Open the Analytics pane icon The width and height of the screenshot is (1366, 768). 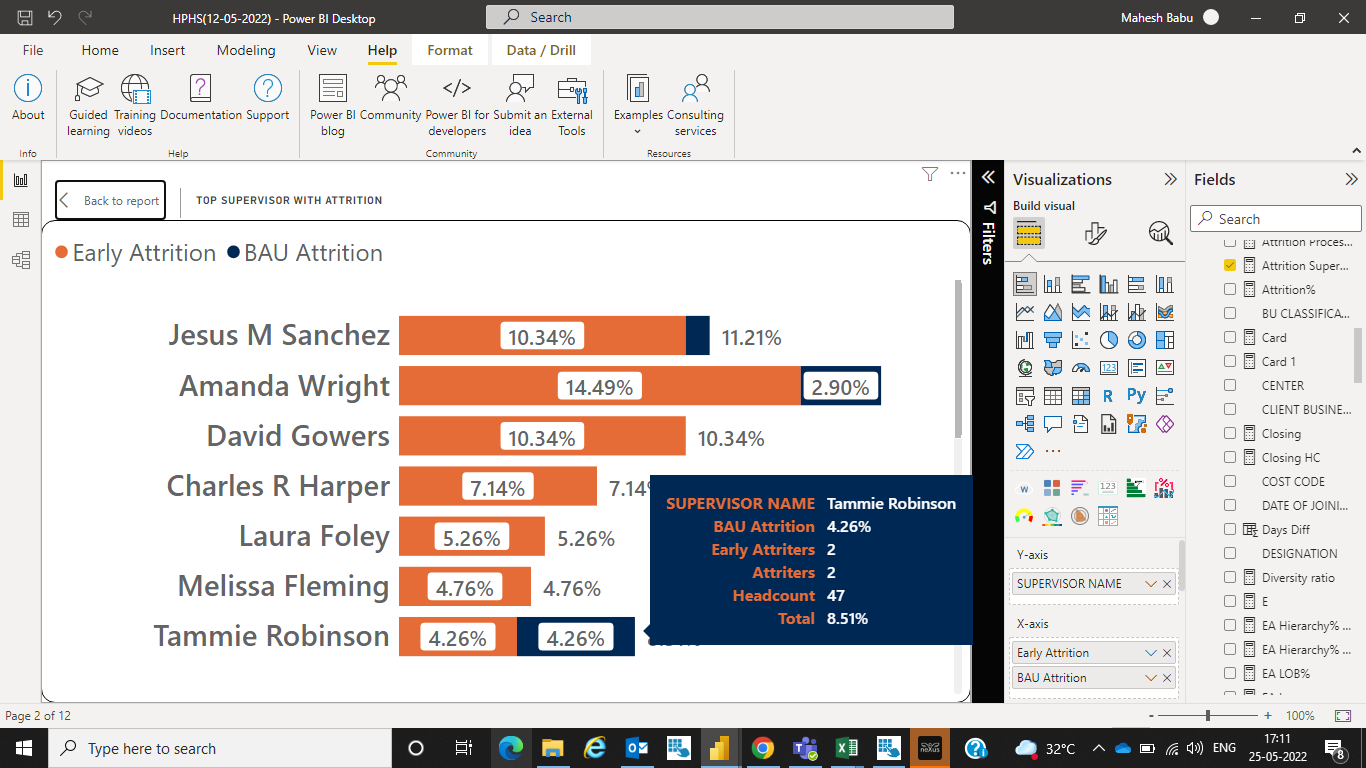coord(1160,234)
